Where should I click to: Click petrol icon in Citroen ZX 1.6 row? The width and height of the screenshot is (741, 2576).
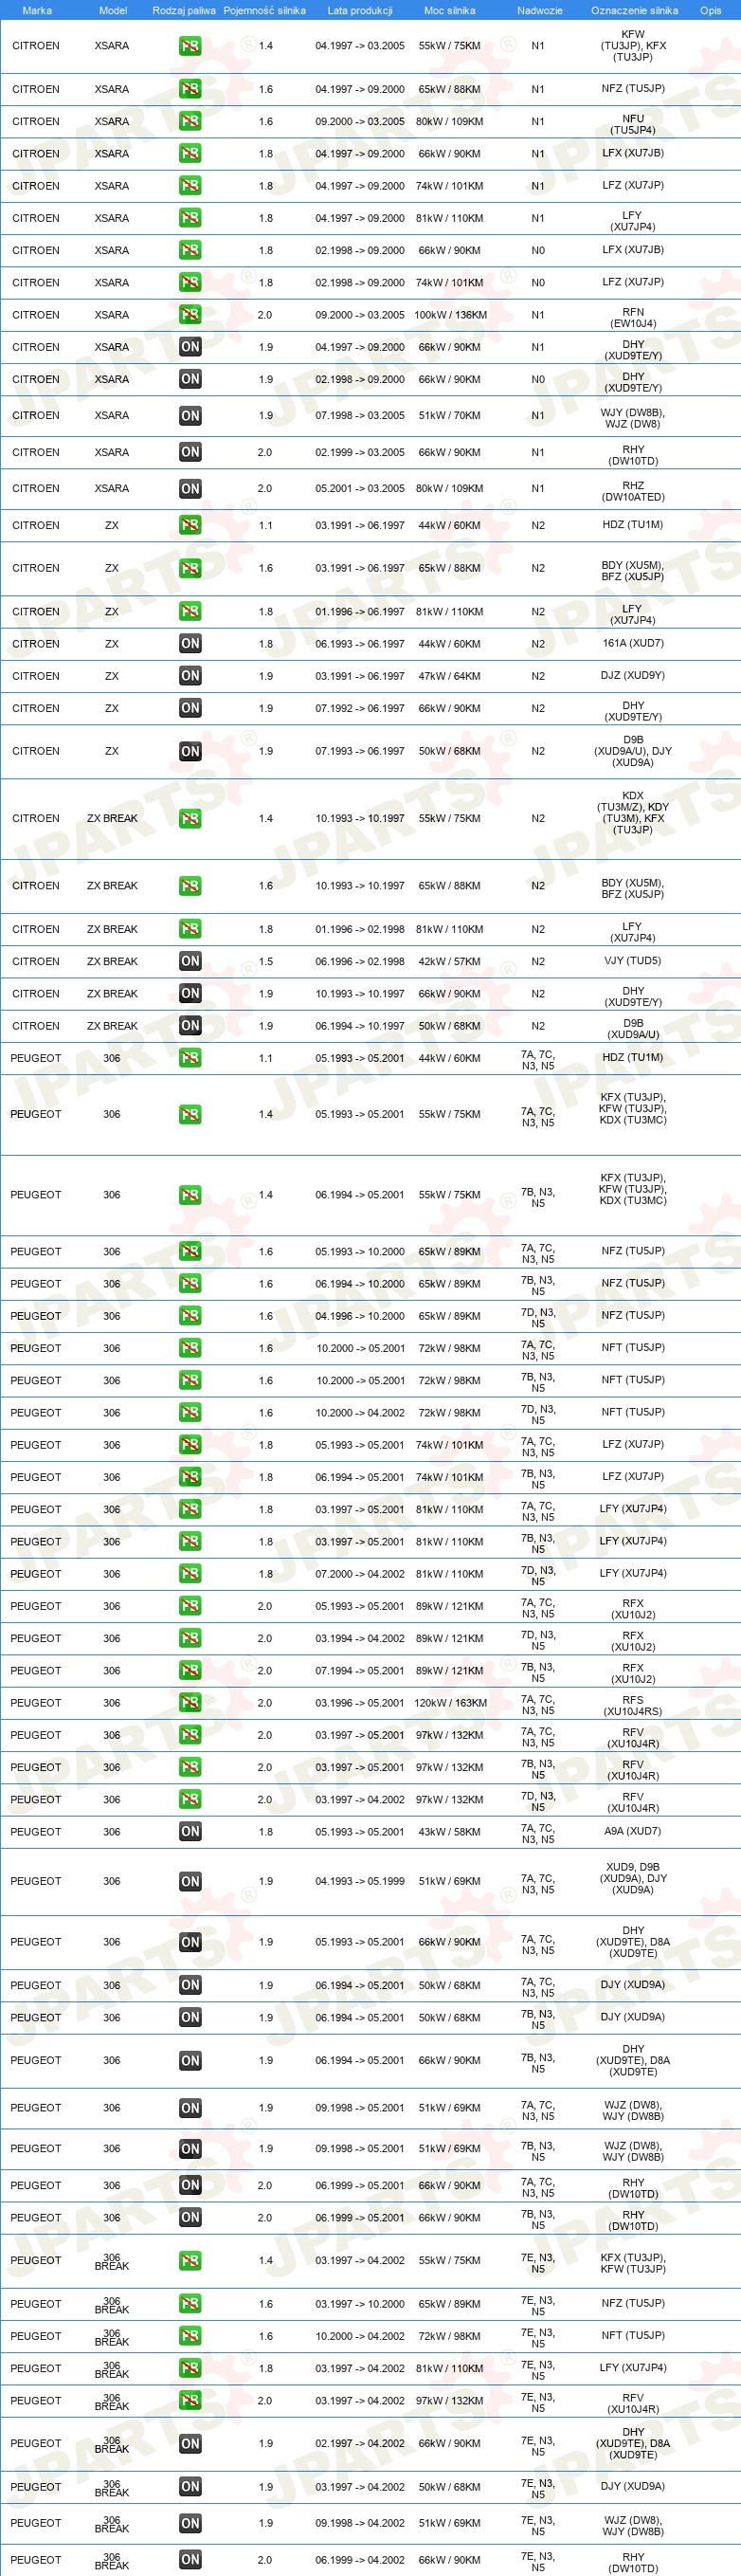[190, 568]
